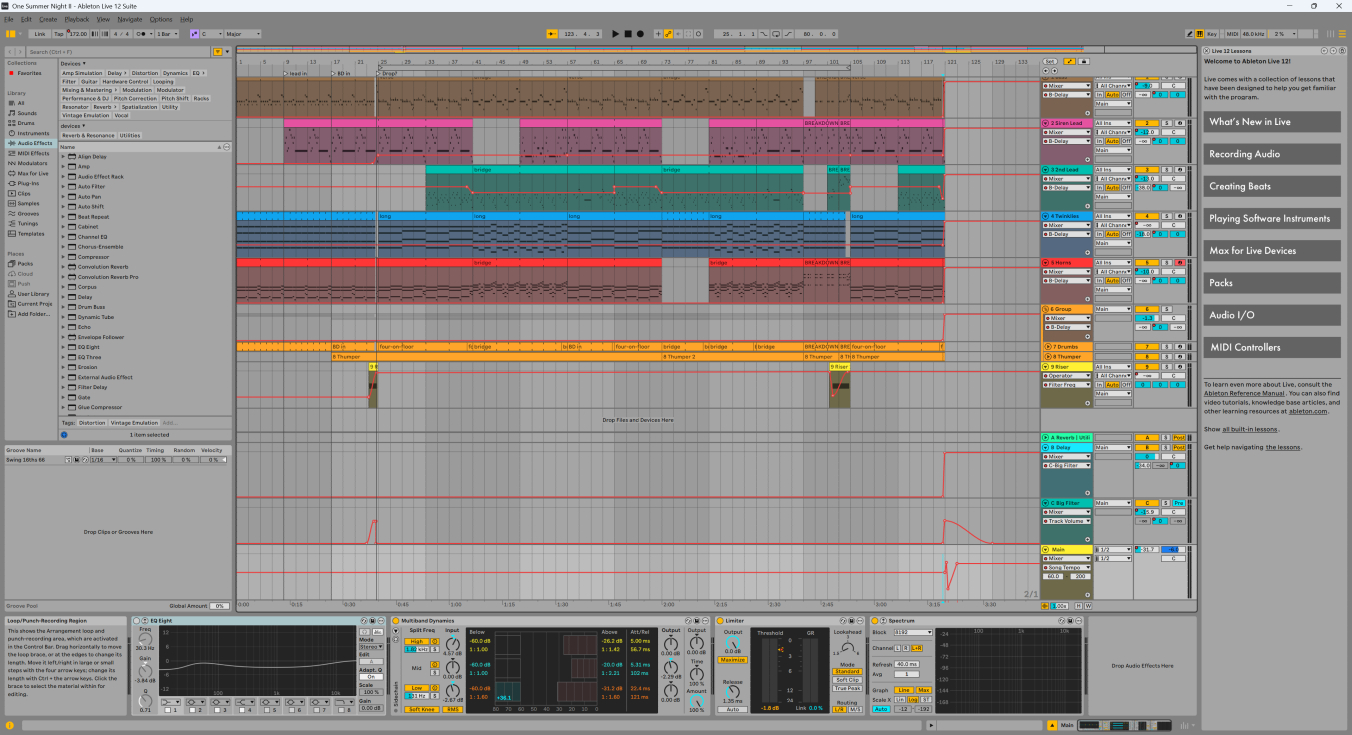Open the Spectrum Block size dropdown
The image size is (1352, 735).
point(915,632)
